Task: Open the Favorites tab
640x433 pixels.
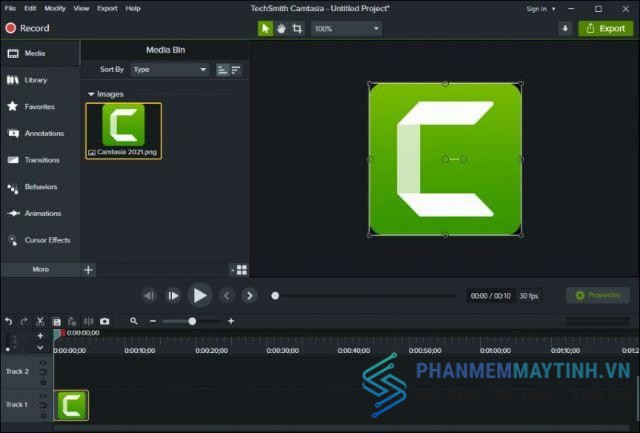Action: tap(40, 107)
